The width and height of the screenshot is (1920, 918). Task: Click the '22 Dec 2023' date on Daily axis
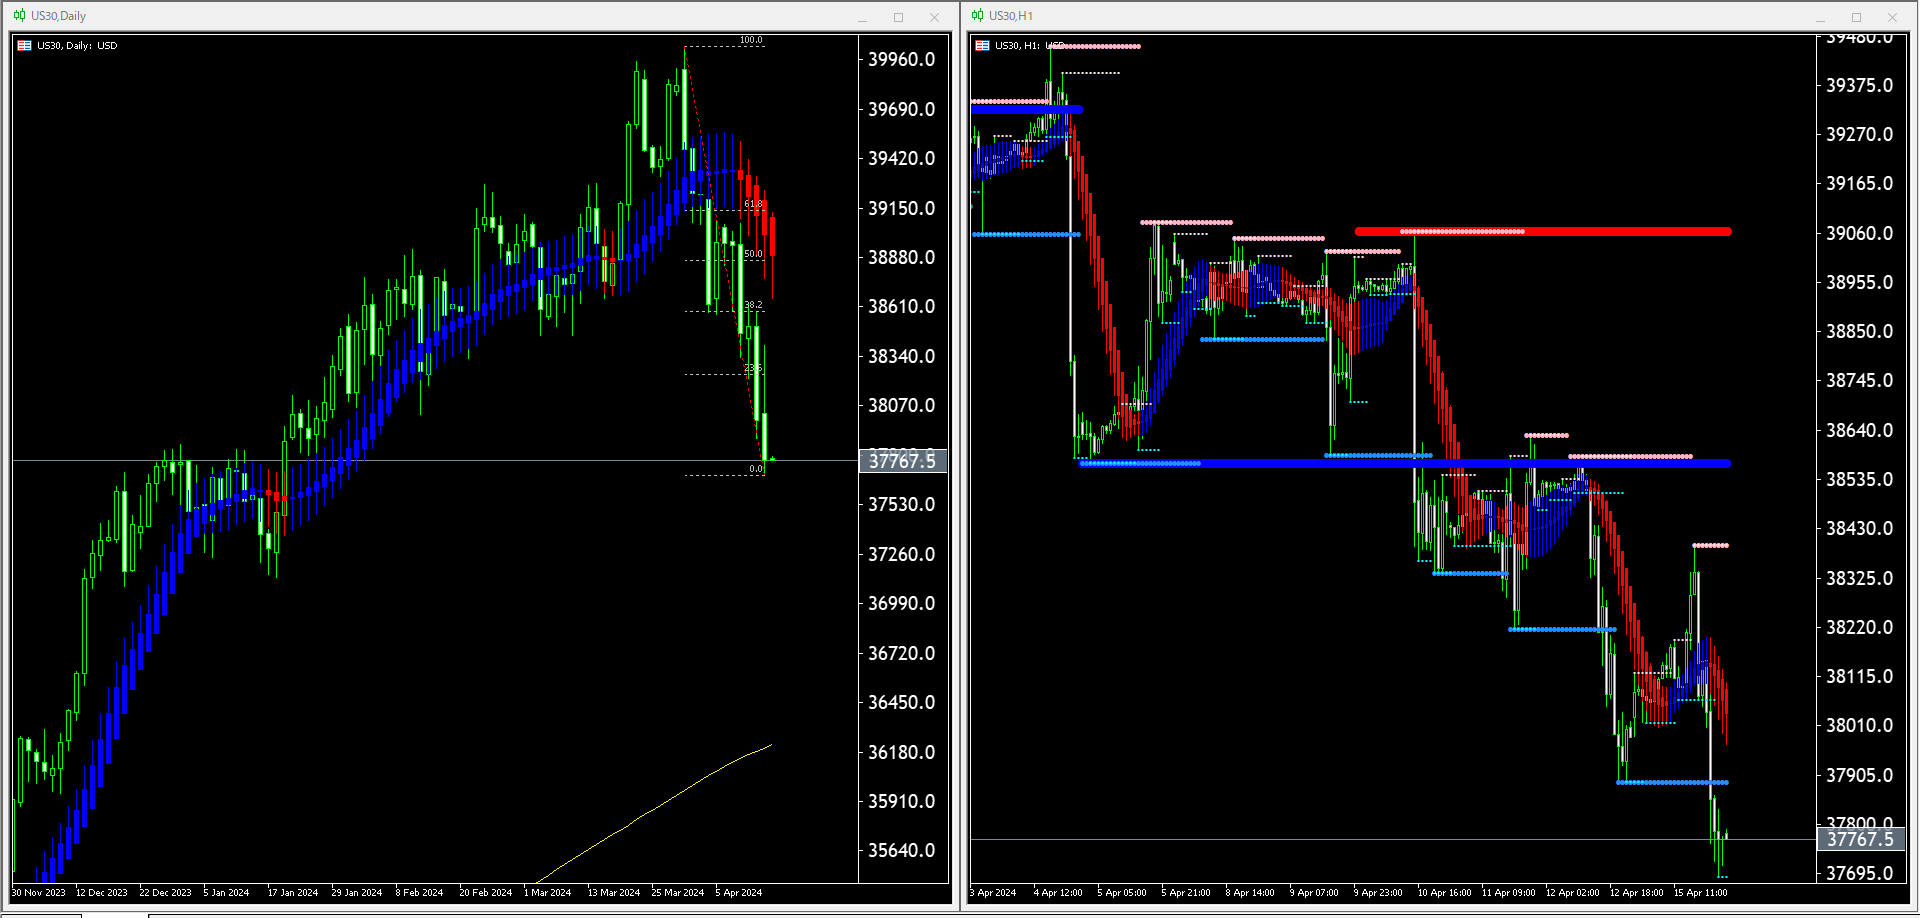tap(166, 893)
